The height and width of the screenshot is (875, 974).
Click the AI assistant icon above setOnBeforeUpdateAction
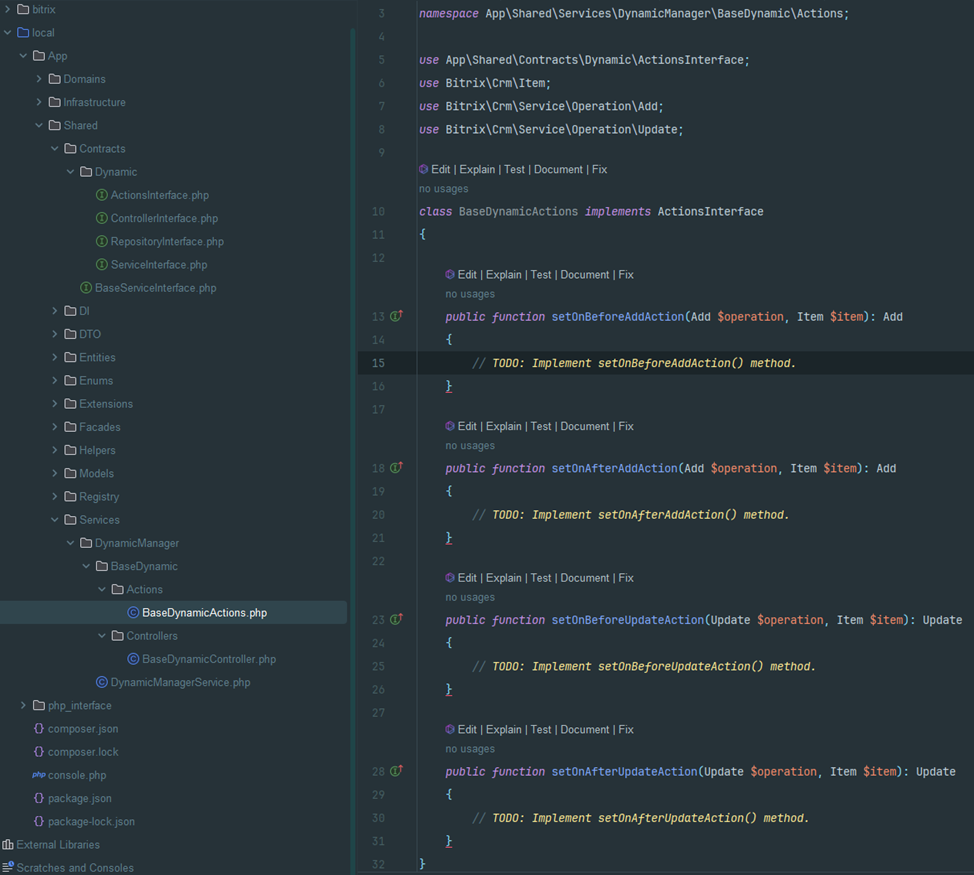[450, 578]
